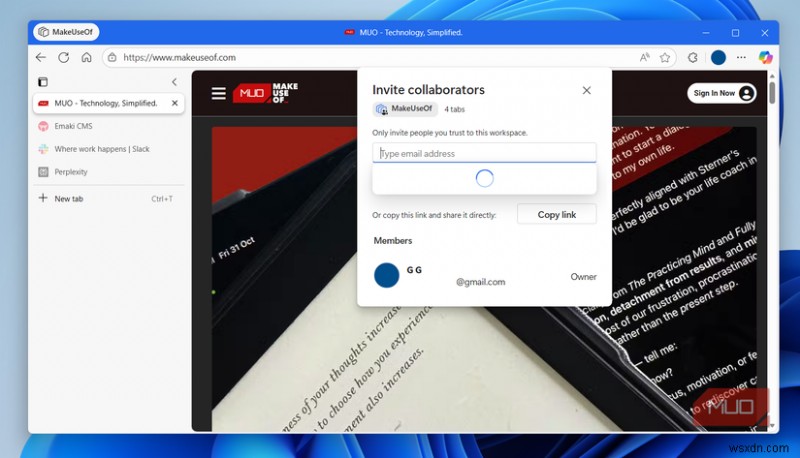Click the 'Members' heading
800x458 pixels.
pyautogui.click(x=393, y=241)
